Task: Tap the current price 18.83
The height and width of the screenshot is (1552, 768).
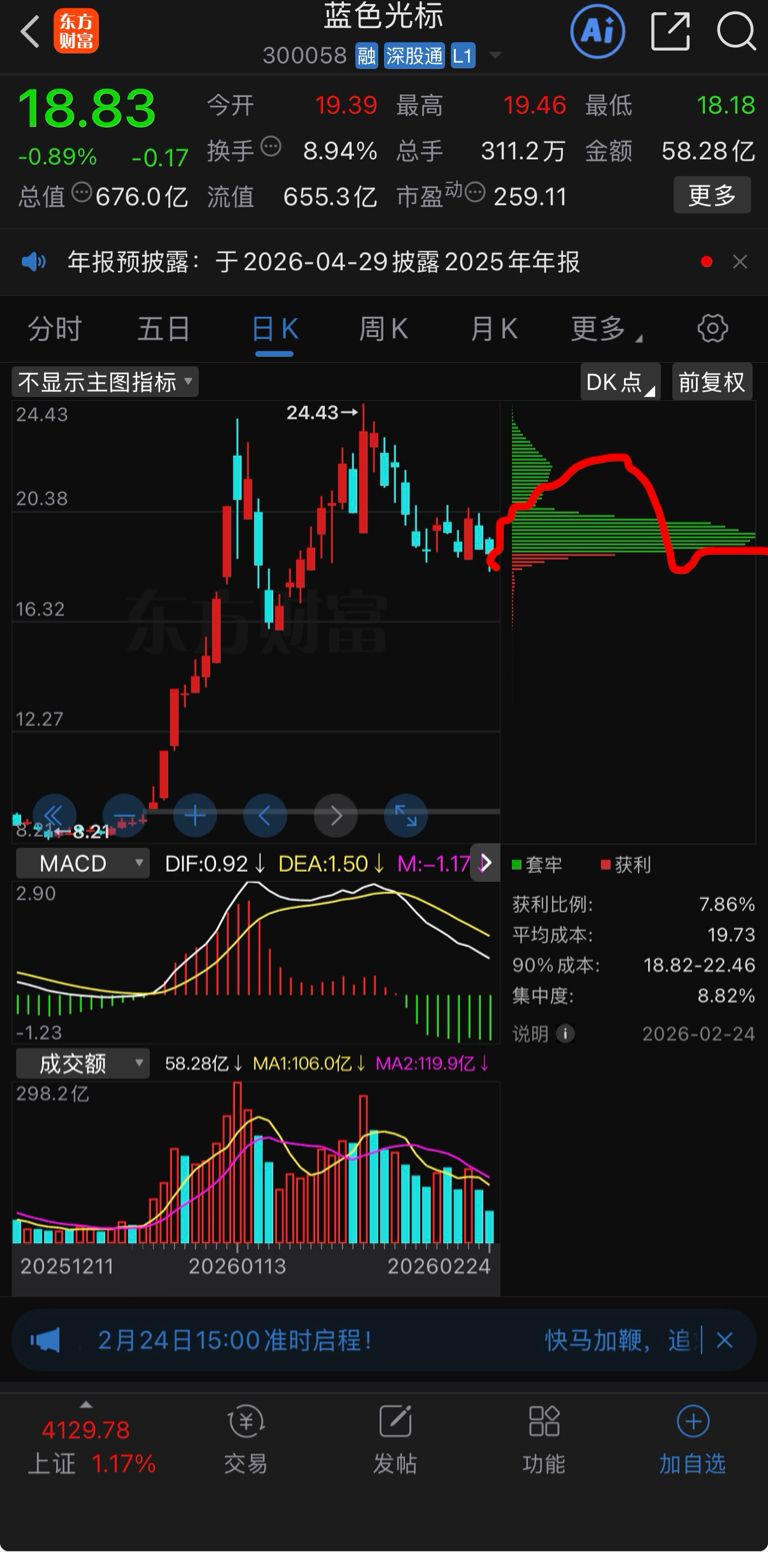Action: point(87,108)
